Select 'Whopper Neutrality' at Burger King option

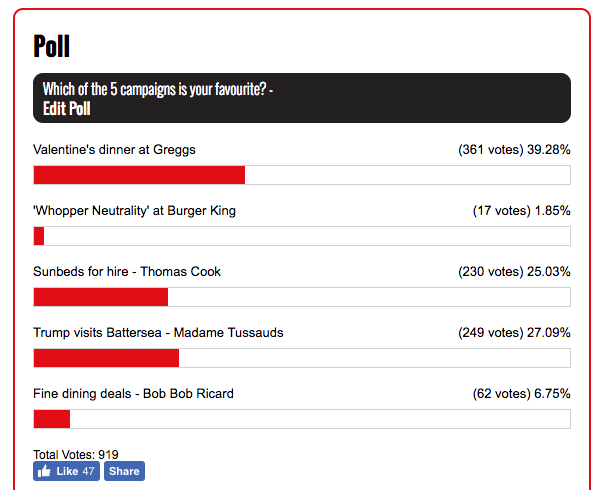pos(134,211)
